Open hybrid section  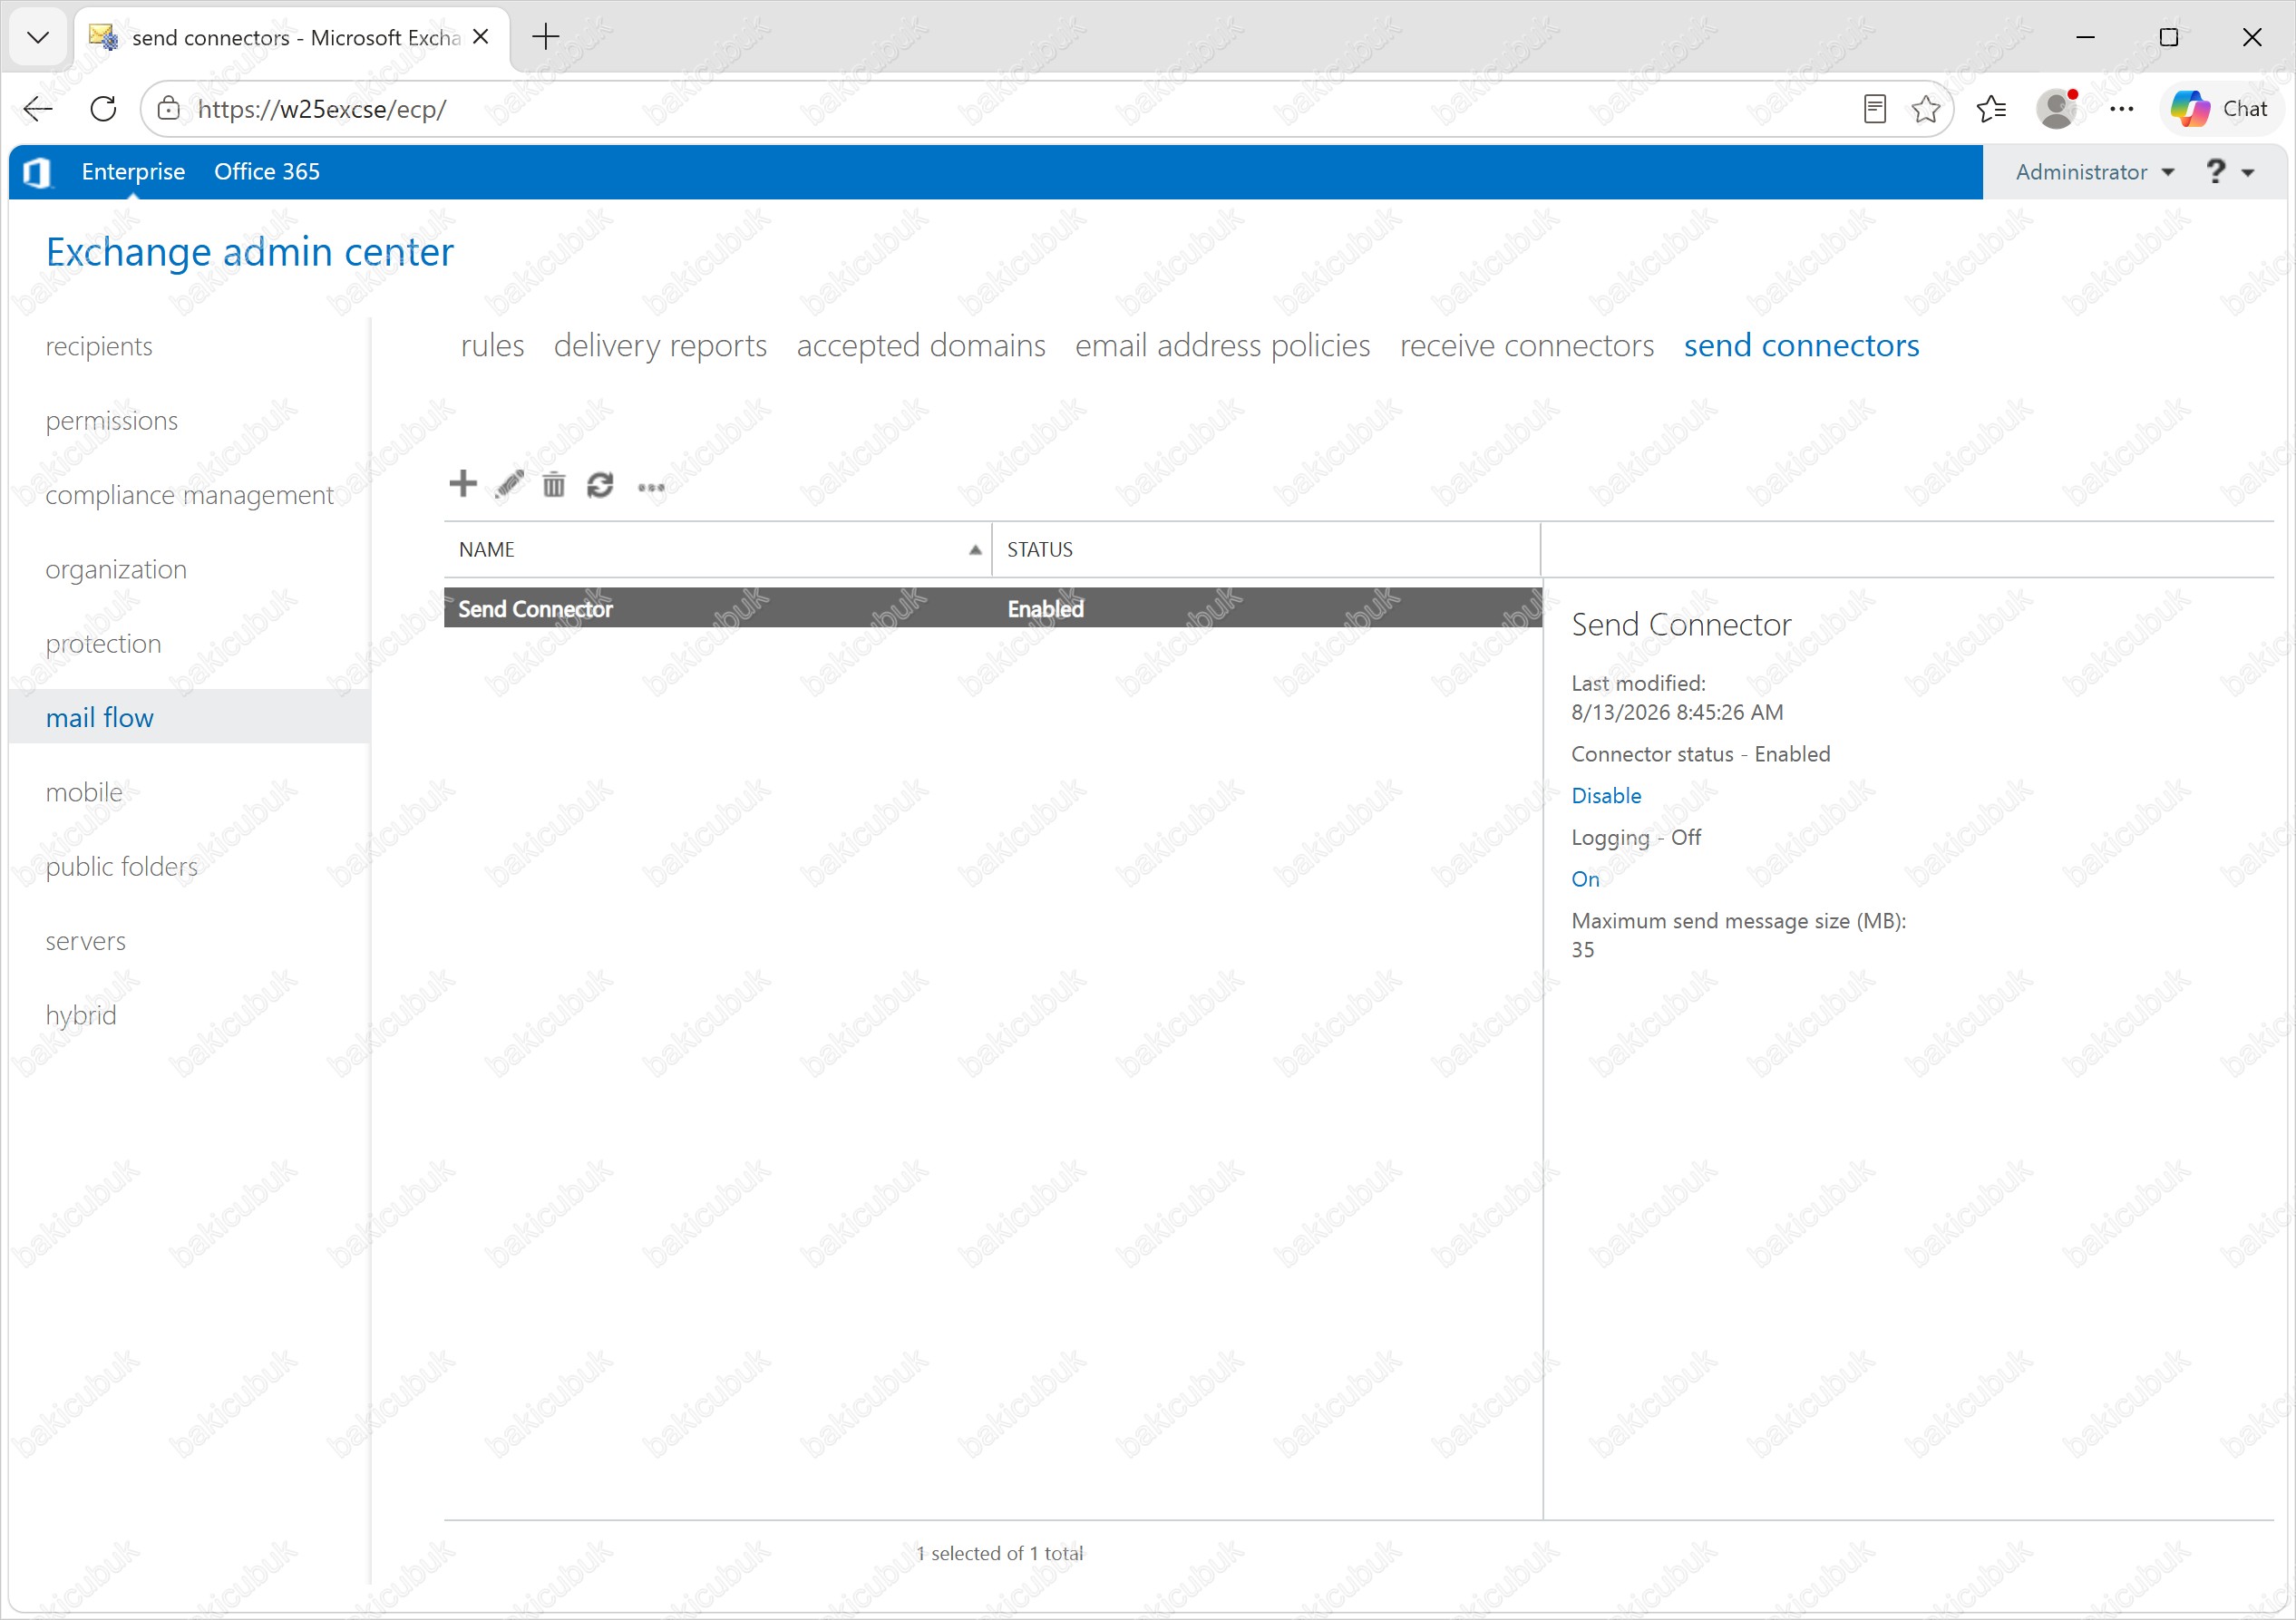coord(81,1015)
